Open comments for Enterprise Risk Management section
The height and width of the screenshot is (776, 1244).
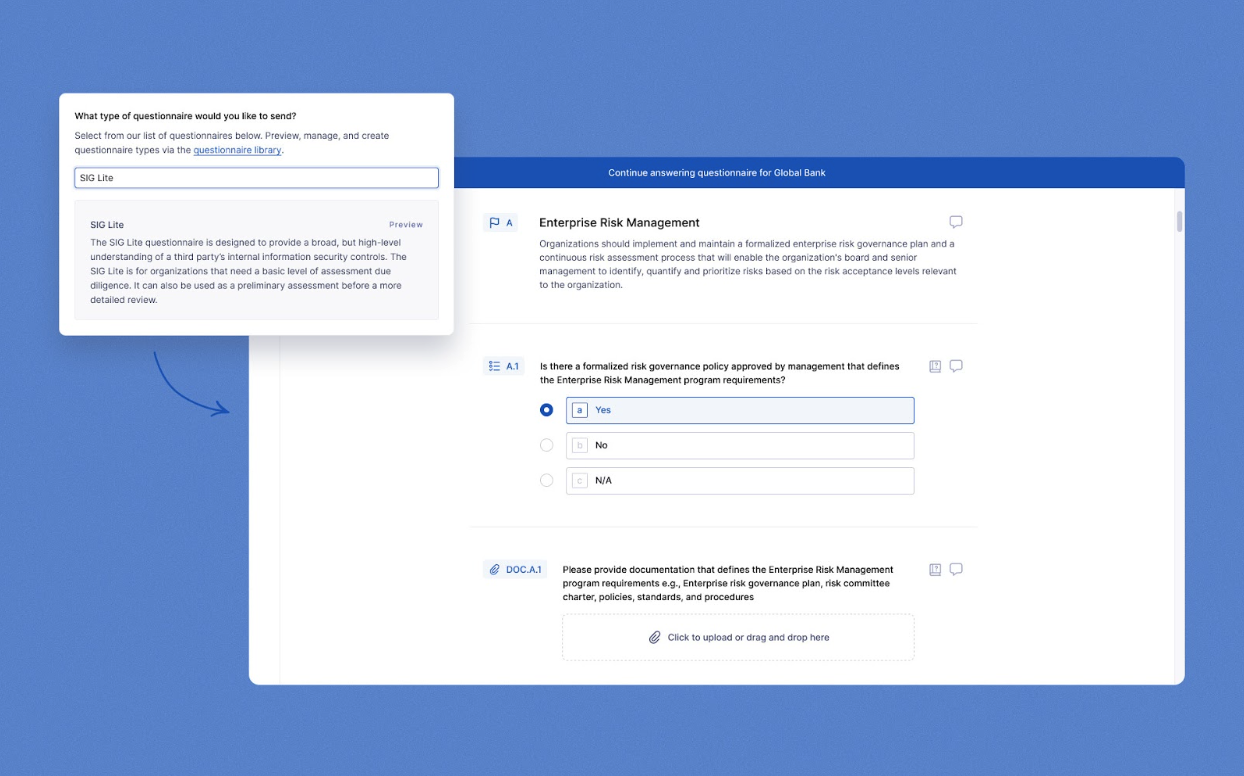pos(956,222)
